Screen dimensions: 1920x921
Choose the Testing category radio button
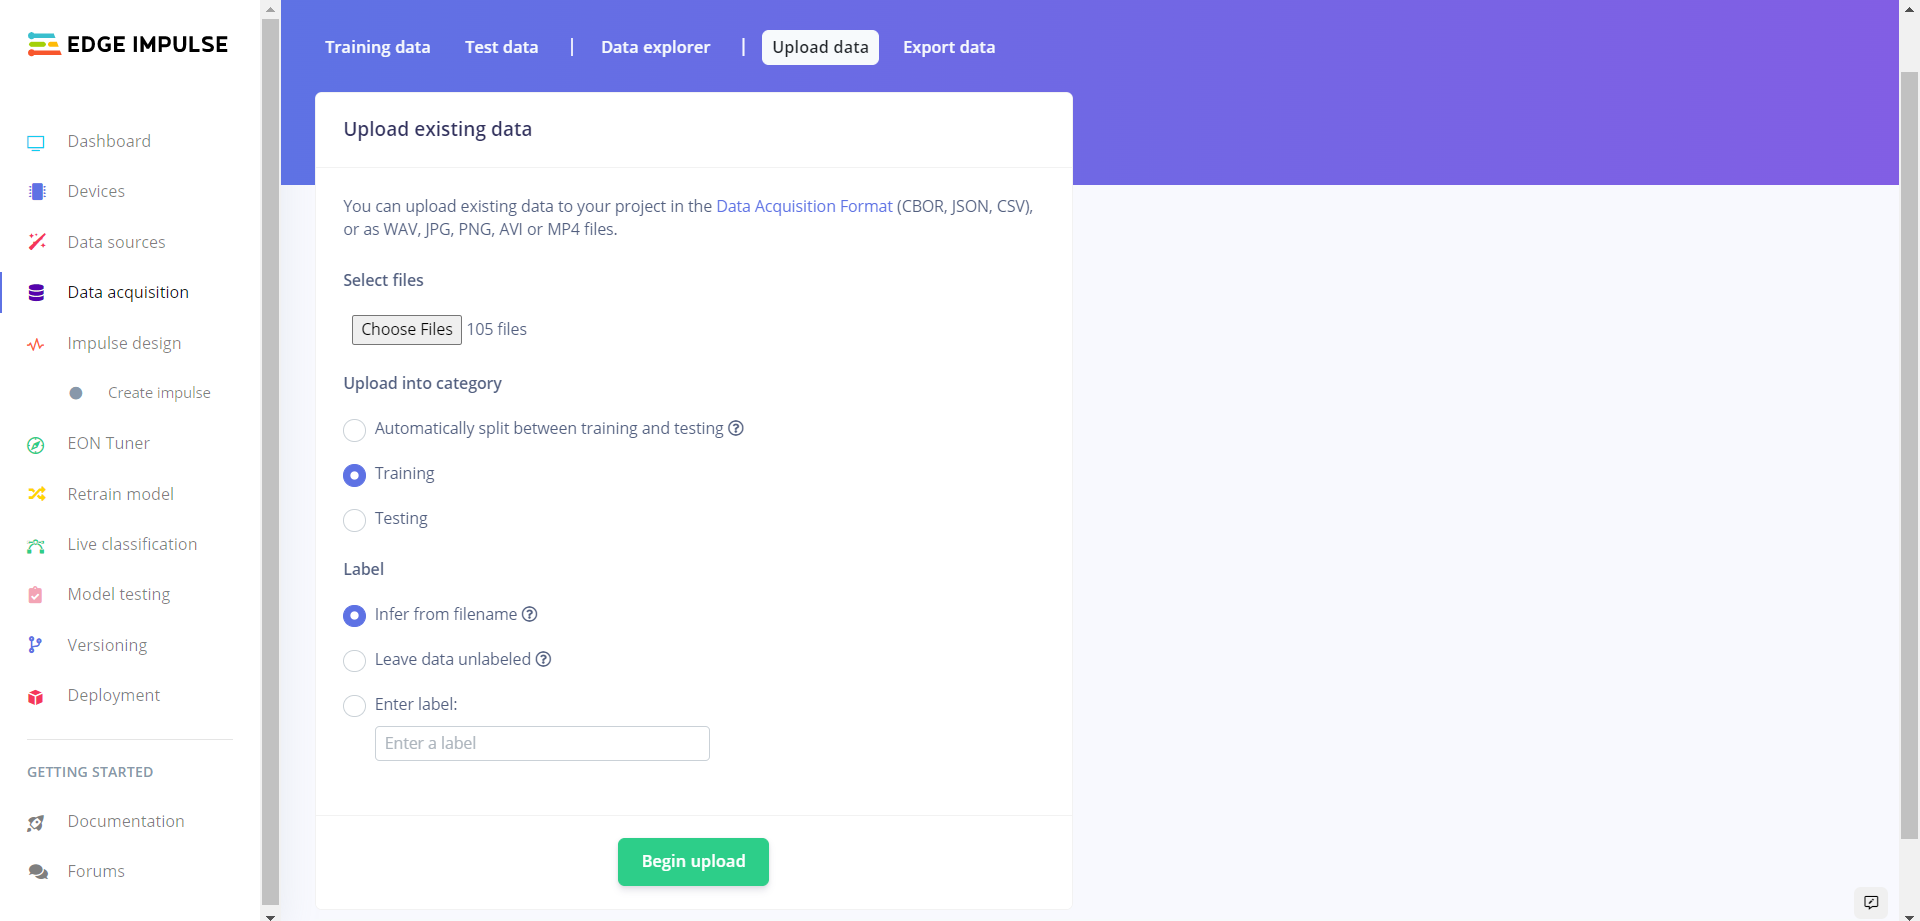point(354,520)
